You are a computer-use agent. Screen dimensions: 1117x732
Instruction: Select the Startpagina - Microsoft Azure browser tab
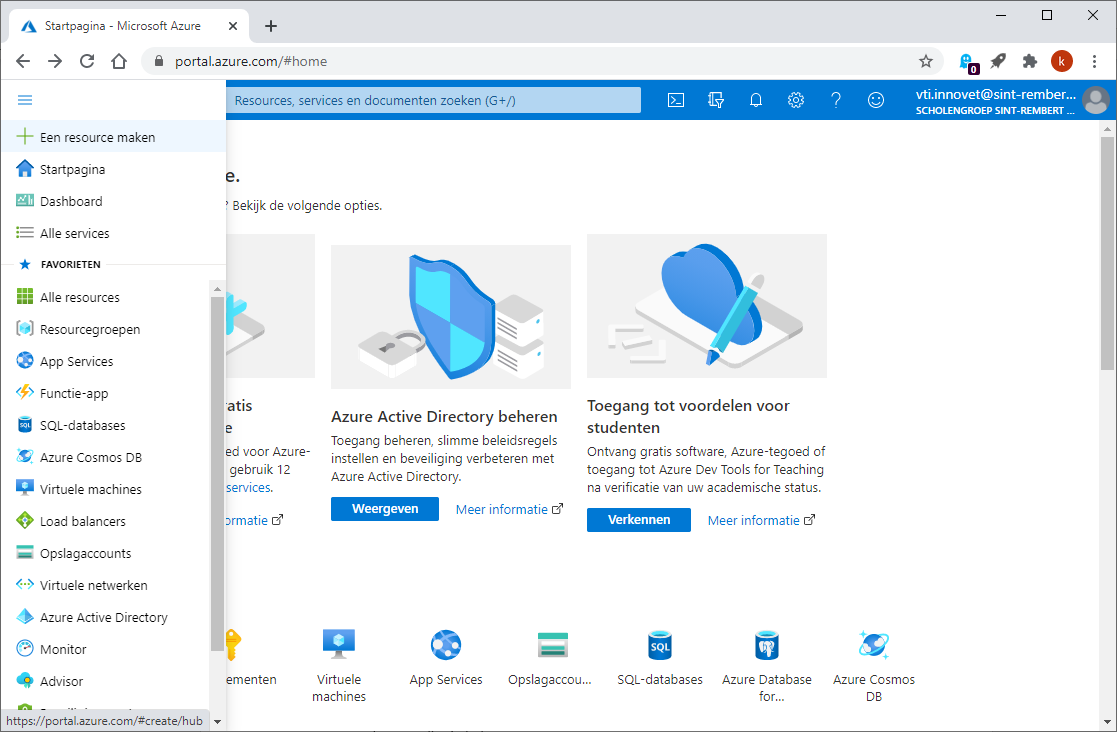(x=129, y=26)
